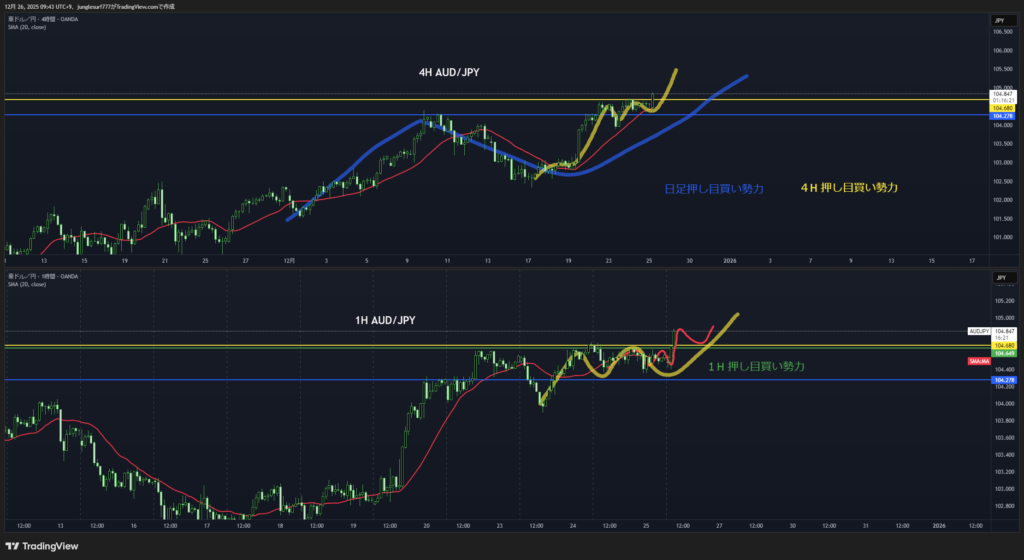Select the green 104.649 price label on lower chart

1003,352
